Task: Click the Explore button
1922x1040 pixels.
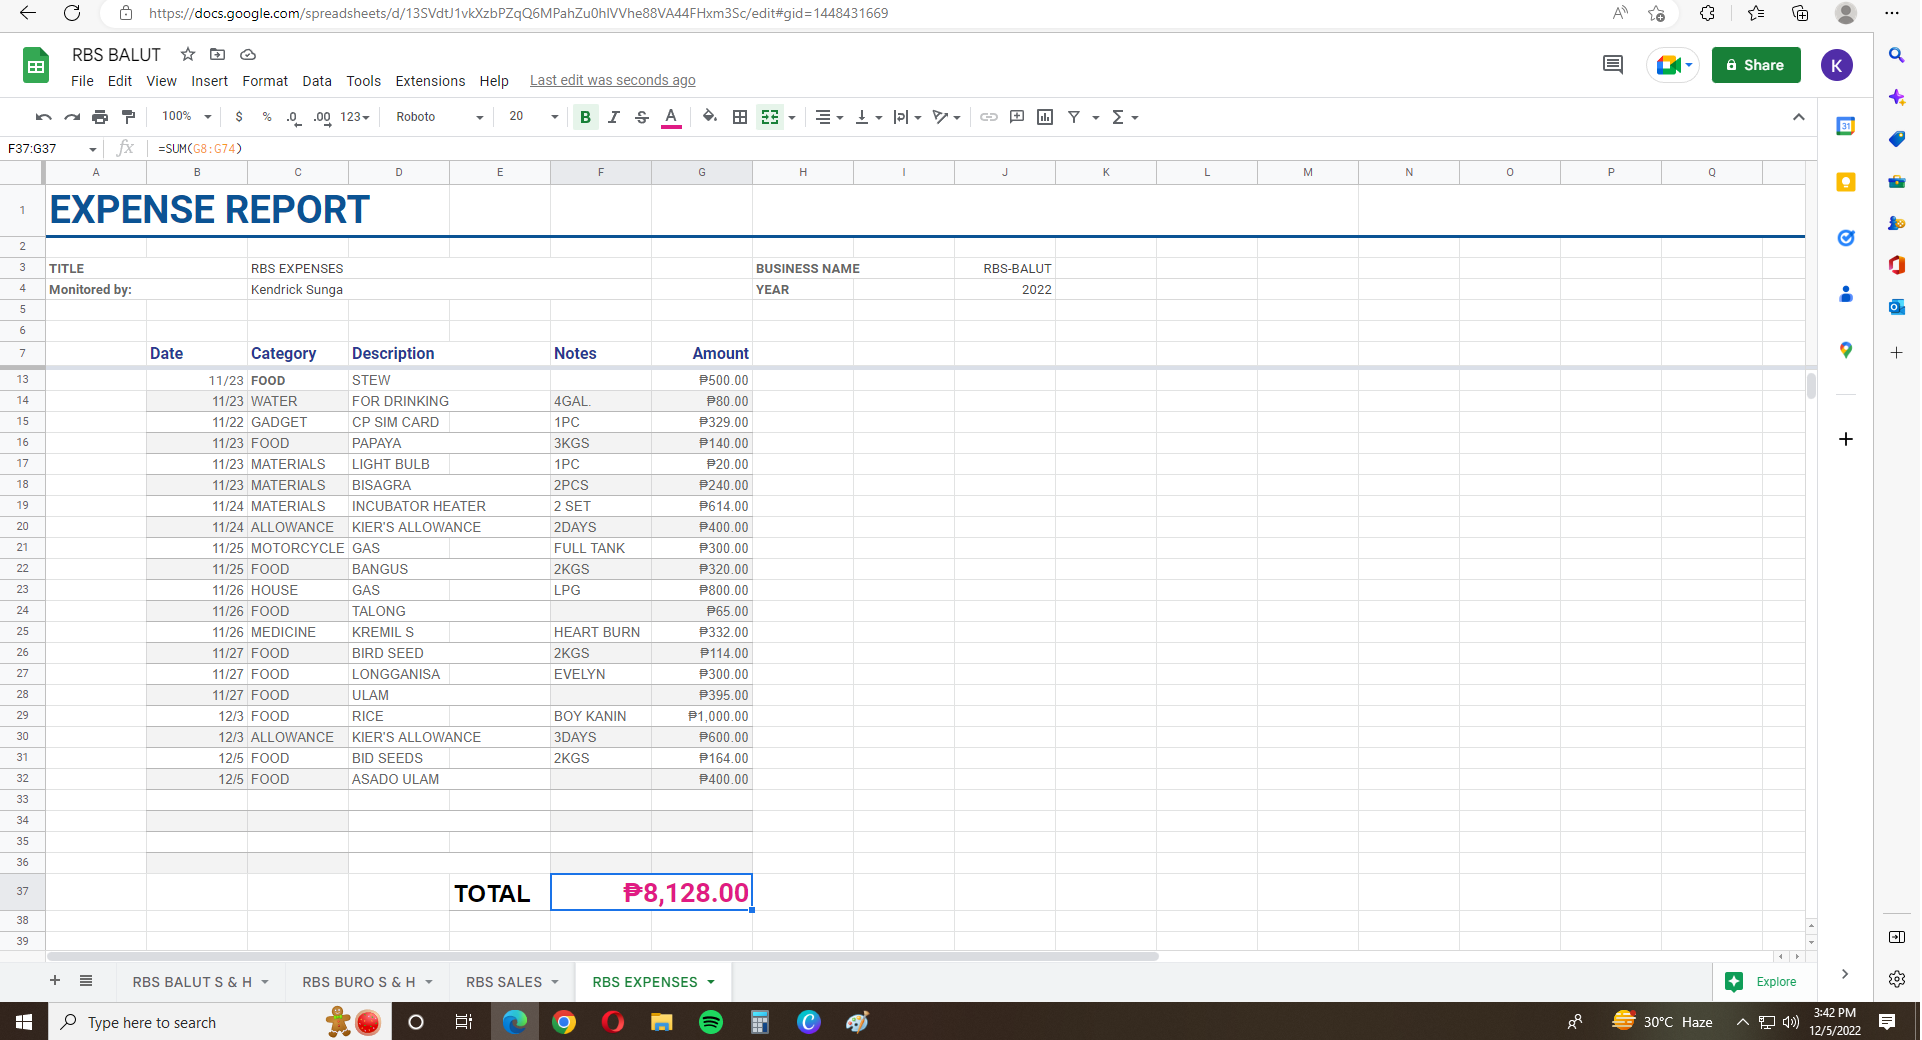Action: click(1762, 982)
